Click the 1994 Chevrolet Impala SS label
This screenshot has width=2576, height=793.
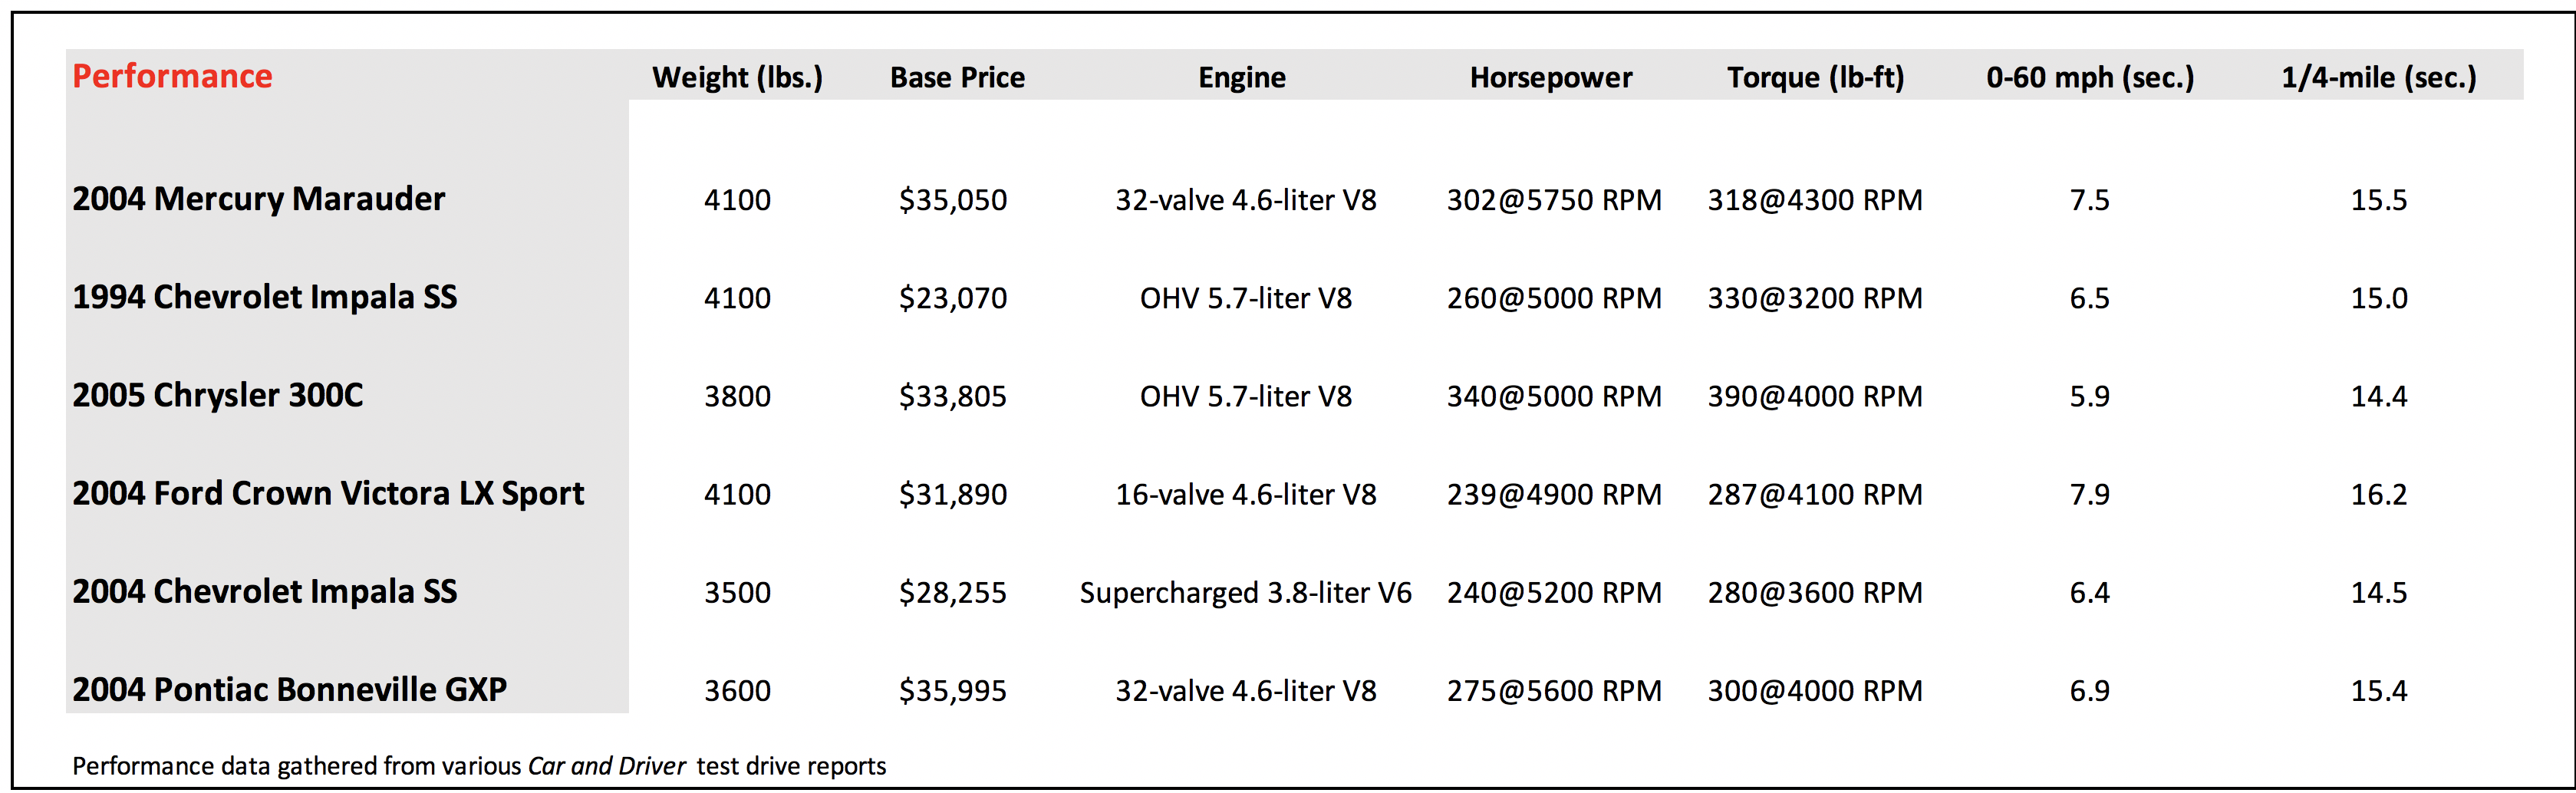pos(264,297)
